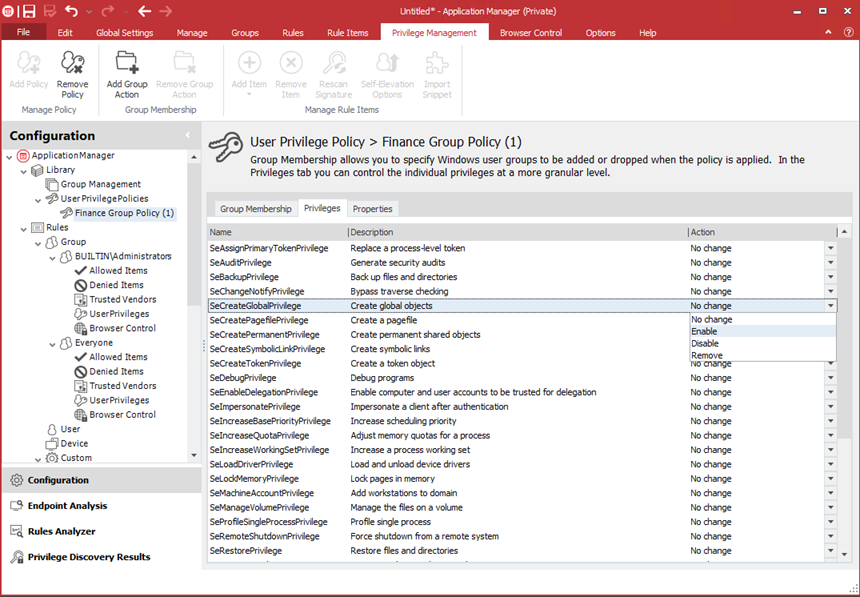Click the Undo arrow in title bar
Image resolution: width=860 pixels, height=597 pixels.
(x=71, y=11)
